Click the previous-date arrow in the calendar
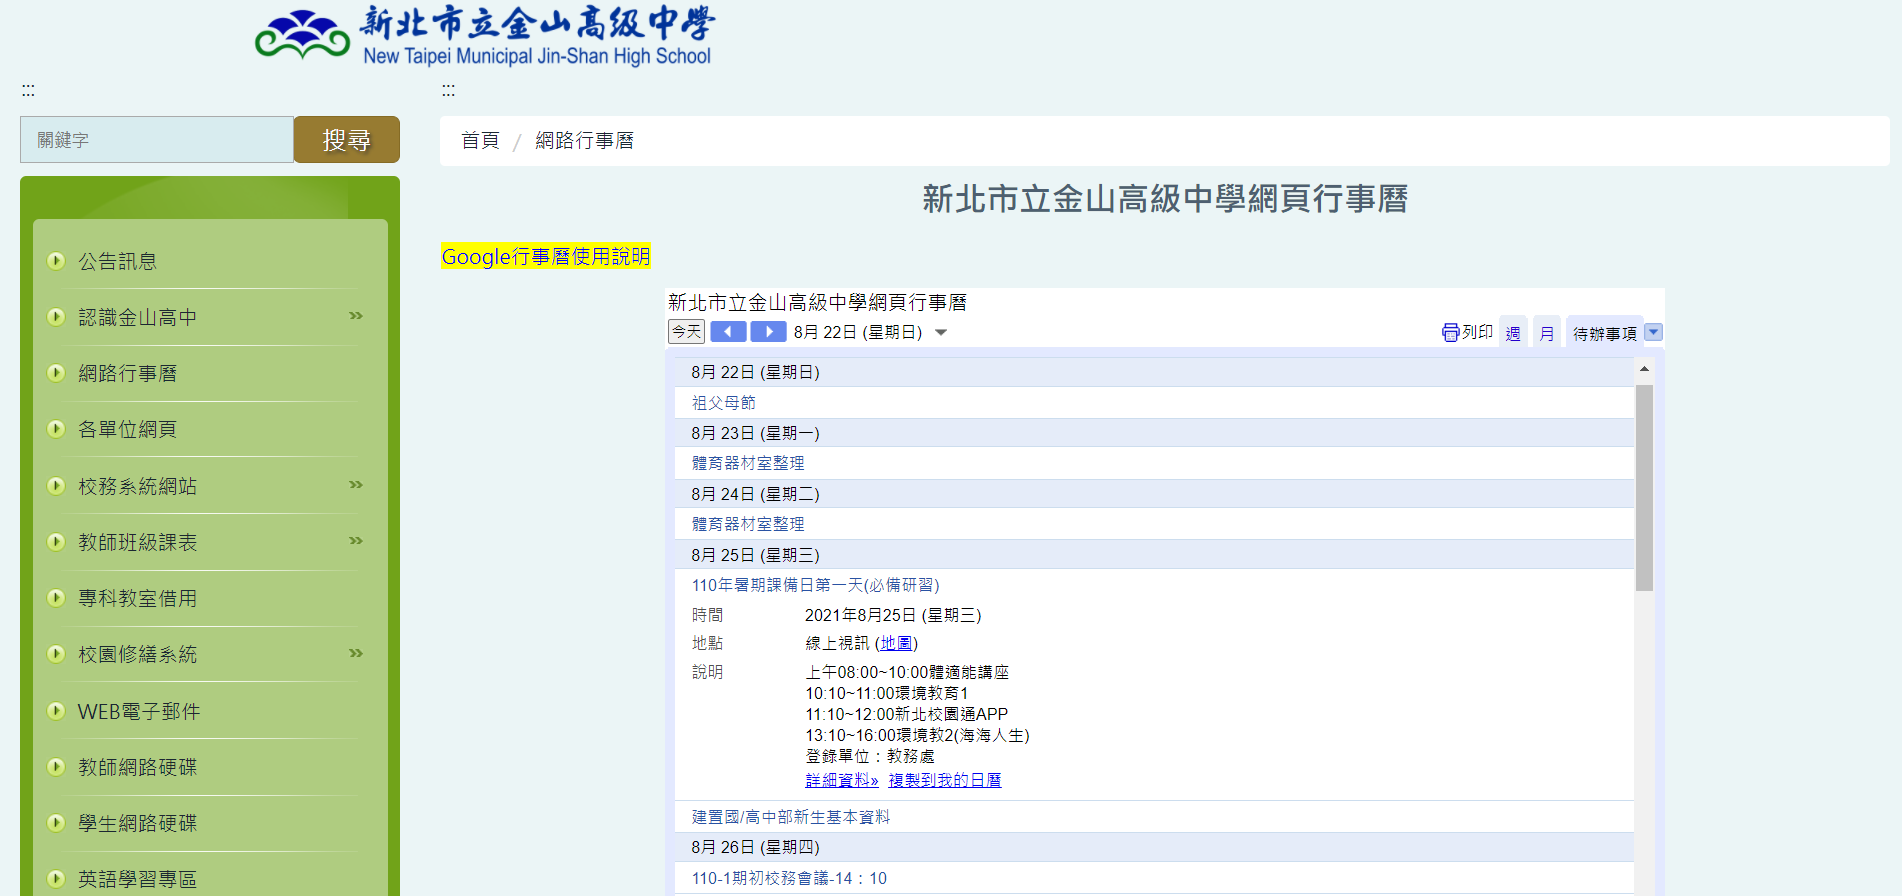The height and width of the screenshot is (896, 1902). click(x=728, y=332)
